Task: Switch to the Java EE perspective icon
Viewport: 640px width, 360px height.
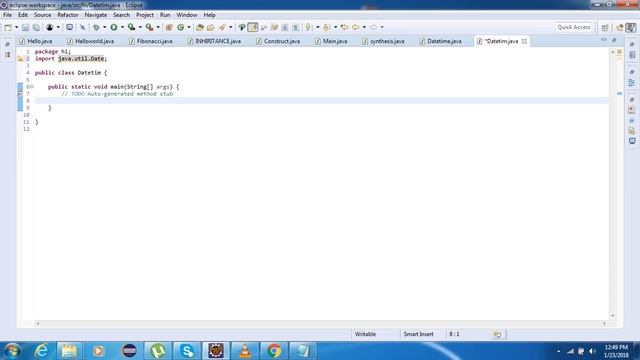Action: pos(620,27)
